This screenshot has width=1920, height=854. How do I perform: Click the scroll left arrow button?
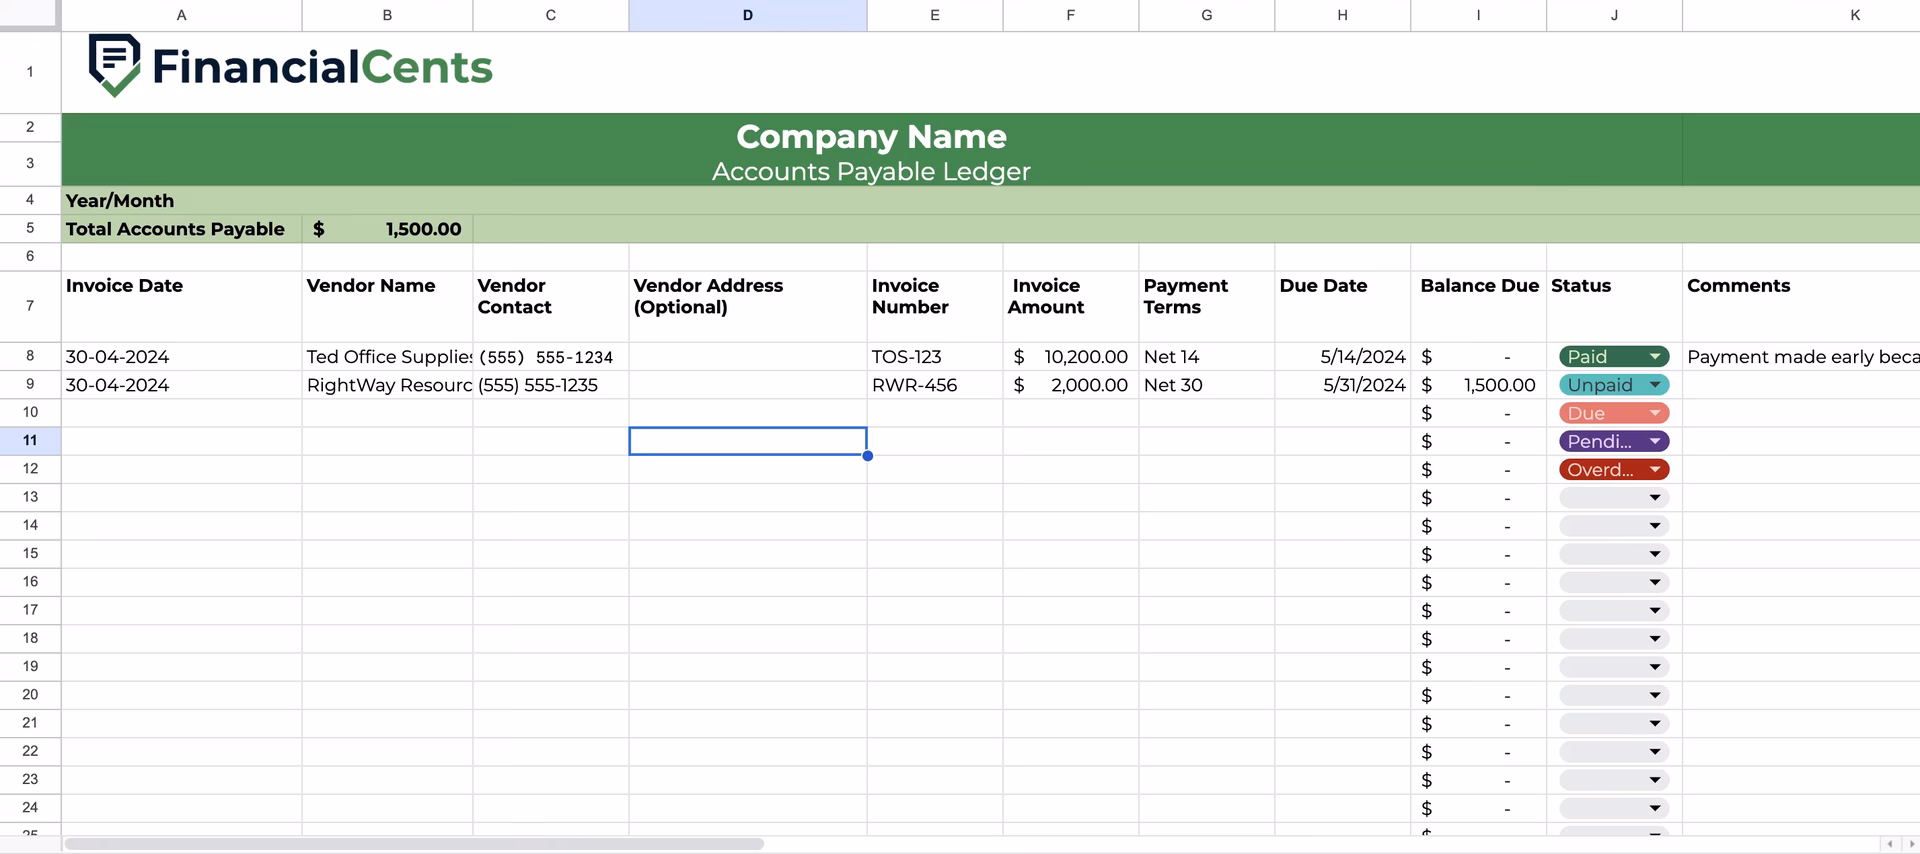[x=1890, y=844]
